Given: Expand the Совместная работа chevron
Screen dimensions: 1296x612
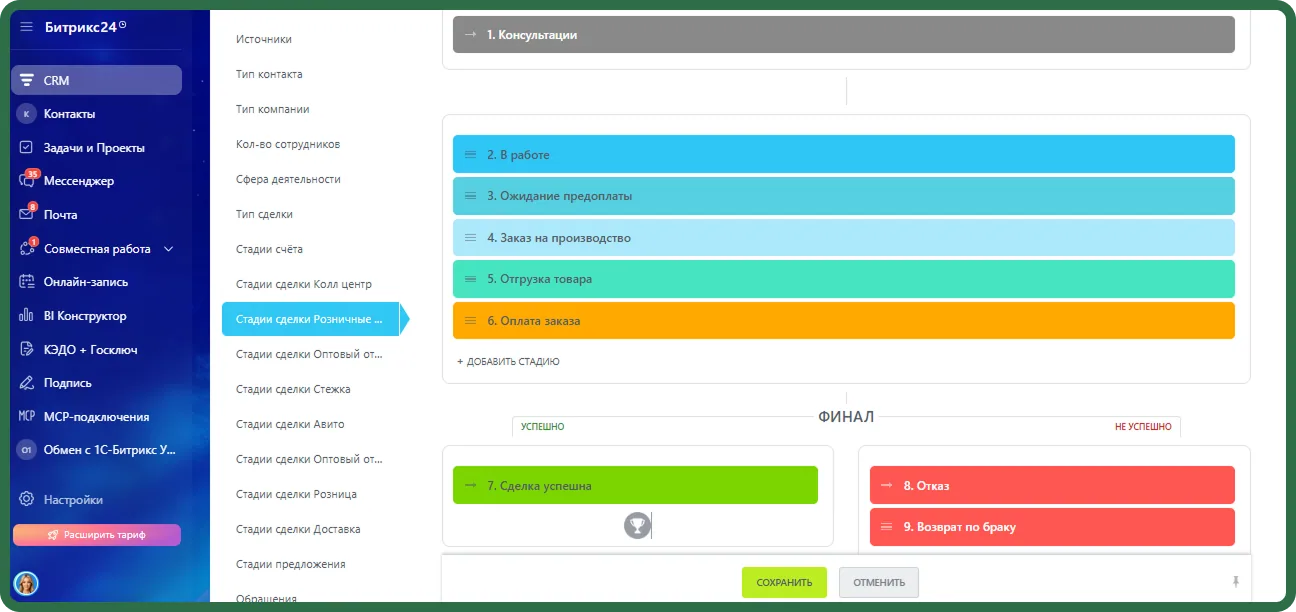Looking at the screenshot, I should (168, 249).
